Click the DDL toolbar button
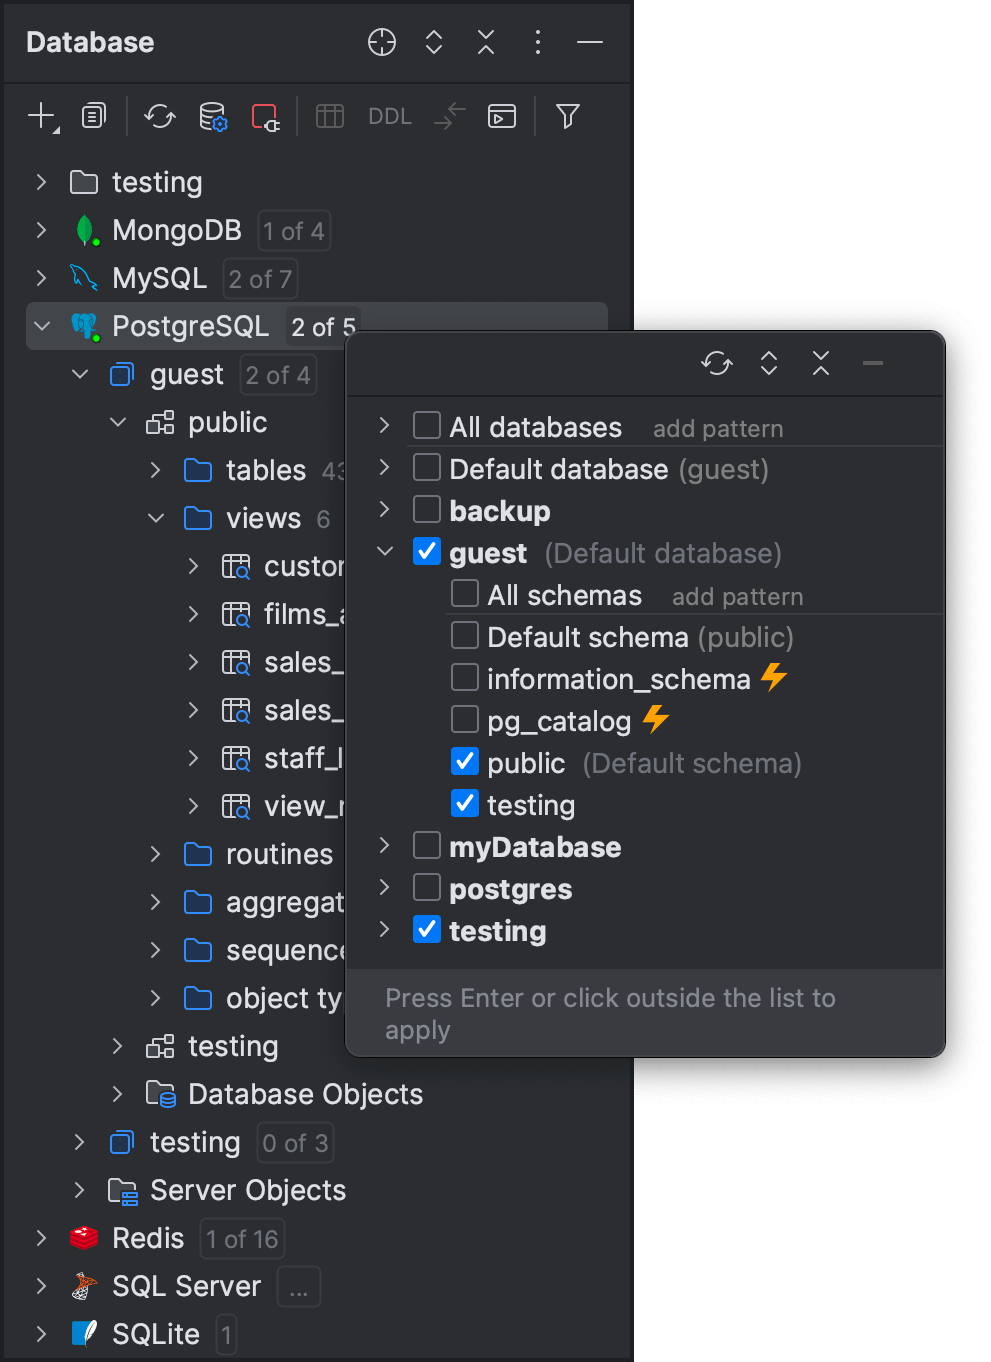Viewport: 991px width, 1362px height. point(390,117)
